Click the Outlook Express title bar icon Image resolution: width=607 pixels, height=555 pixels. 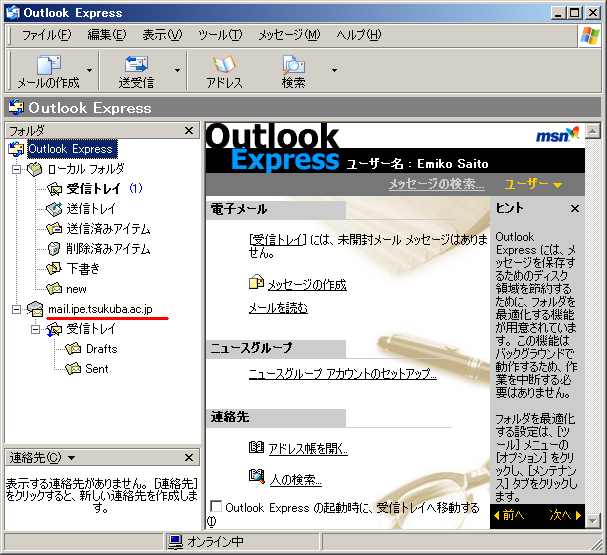pos(13,13)
